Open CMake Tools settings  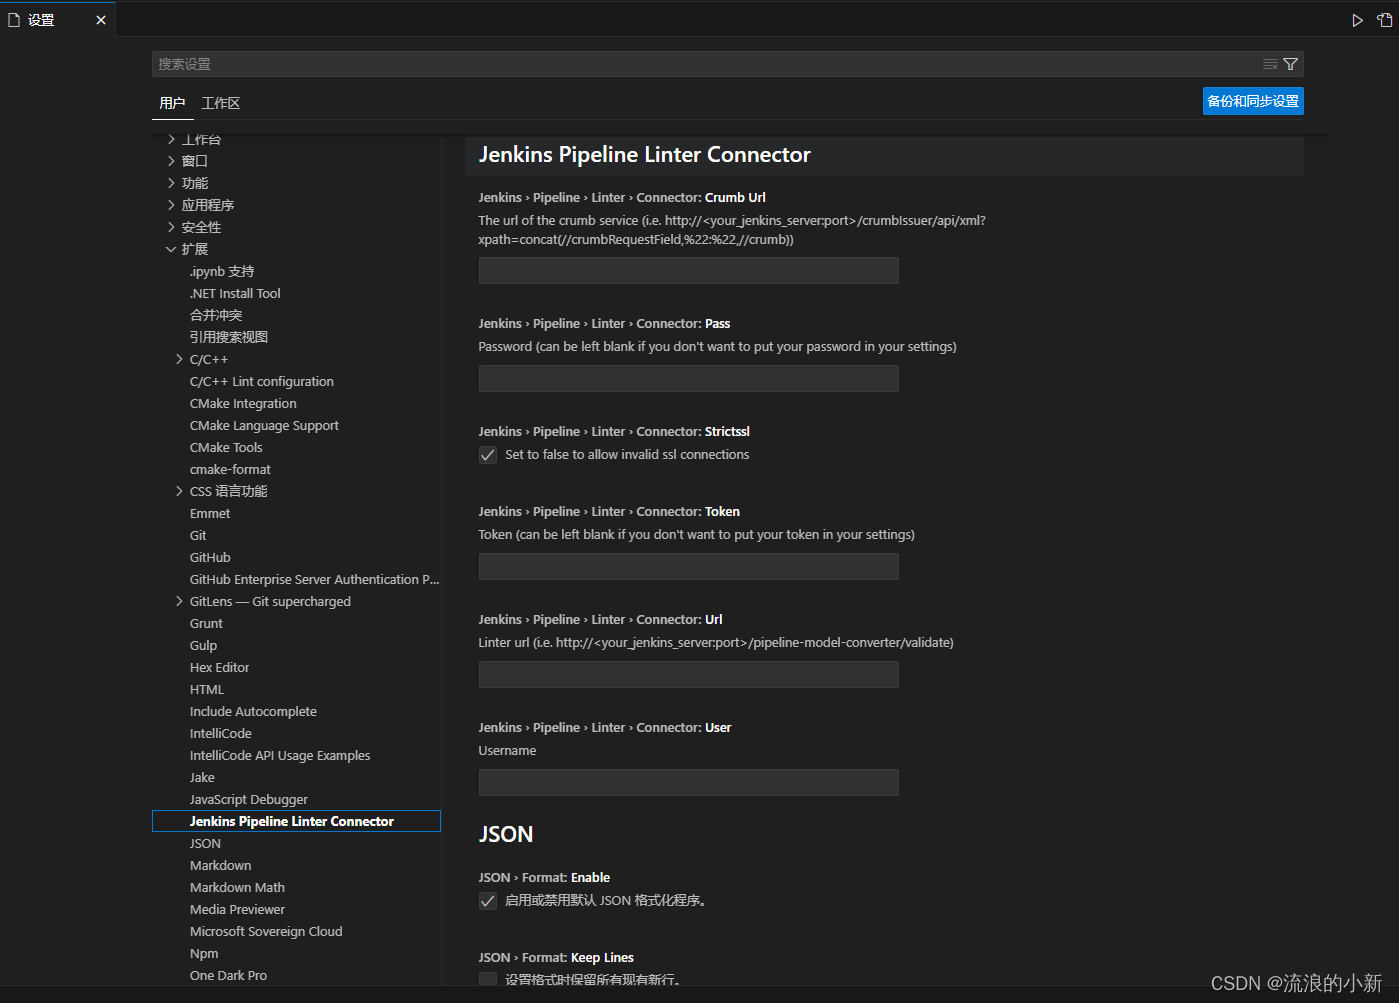pos(226,447)
